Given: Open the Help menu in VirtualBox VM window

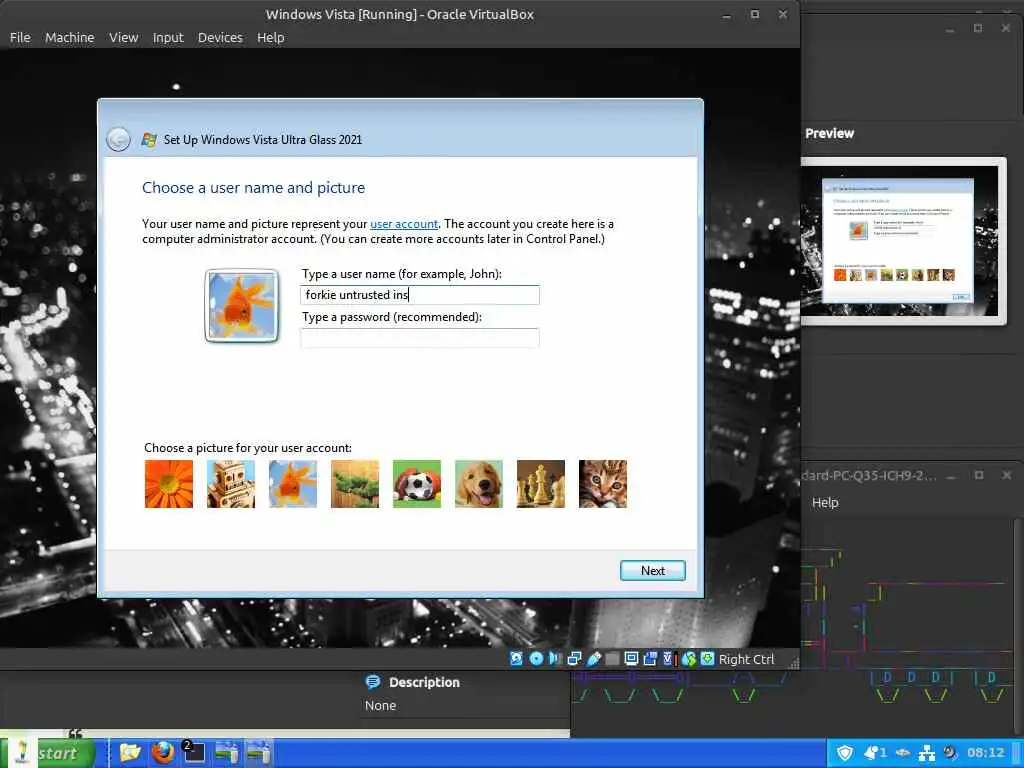Looking at the screenshot, I should pos(270,38).
